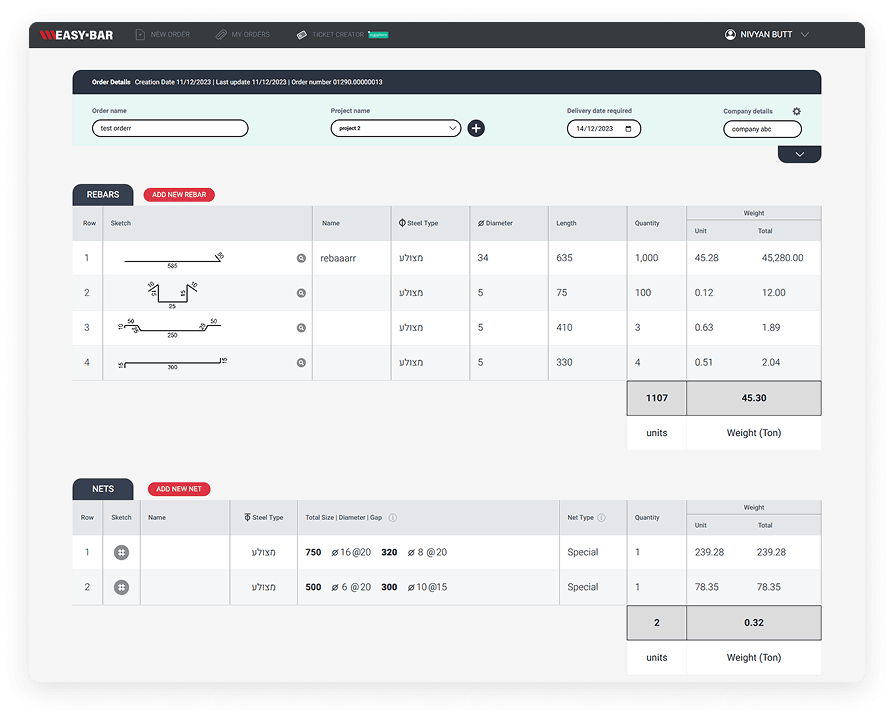Click the Easy-Bar logo
Viewport: 894px width, 719px height.
76,35
